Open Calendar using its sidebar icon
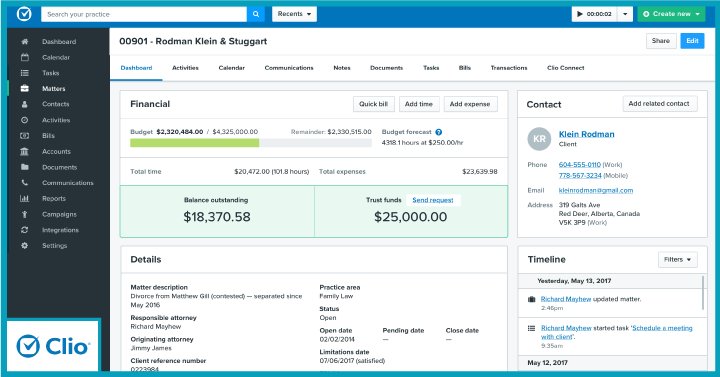 pyautogui.click(x=25, y=57)
